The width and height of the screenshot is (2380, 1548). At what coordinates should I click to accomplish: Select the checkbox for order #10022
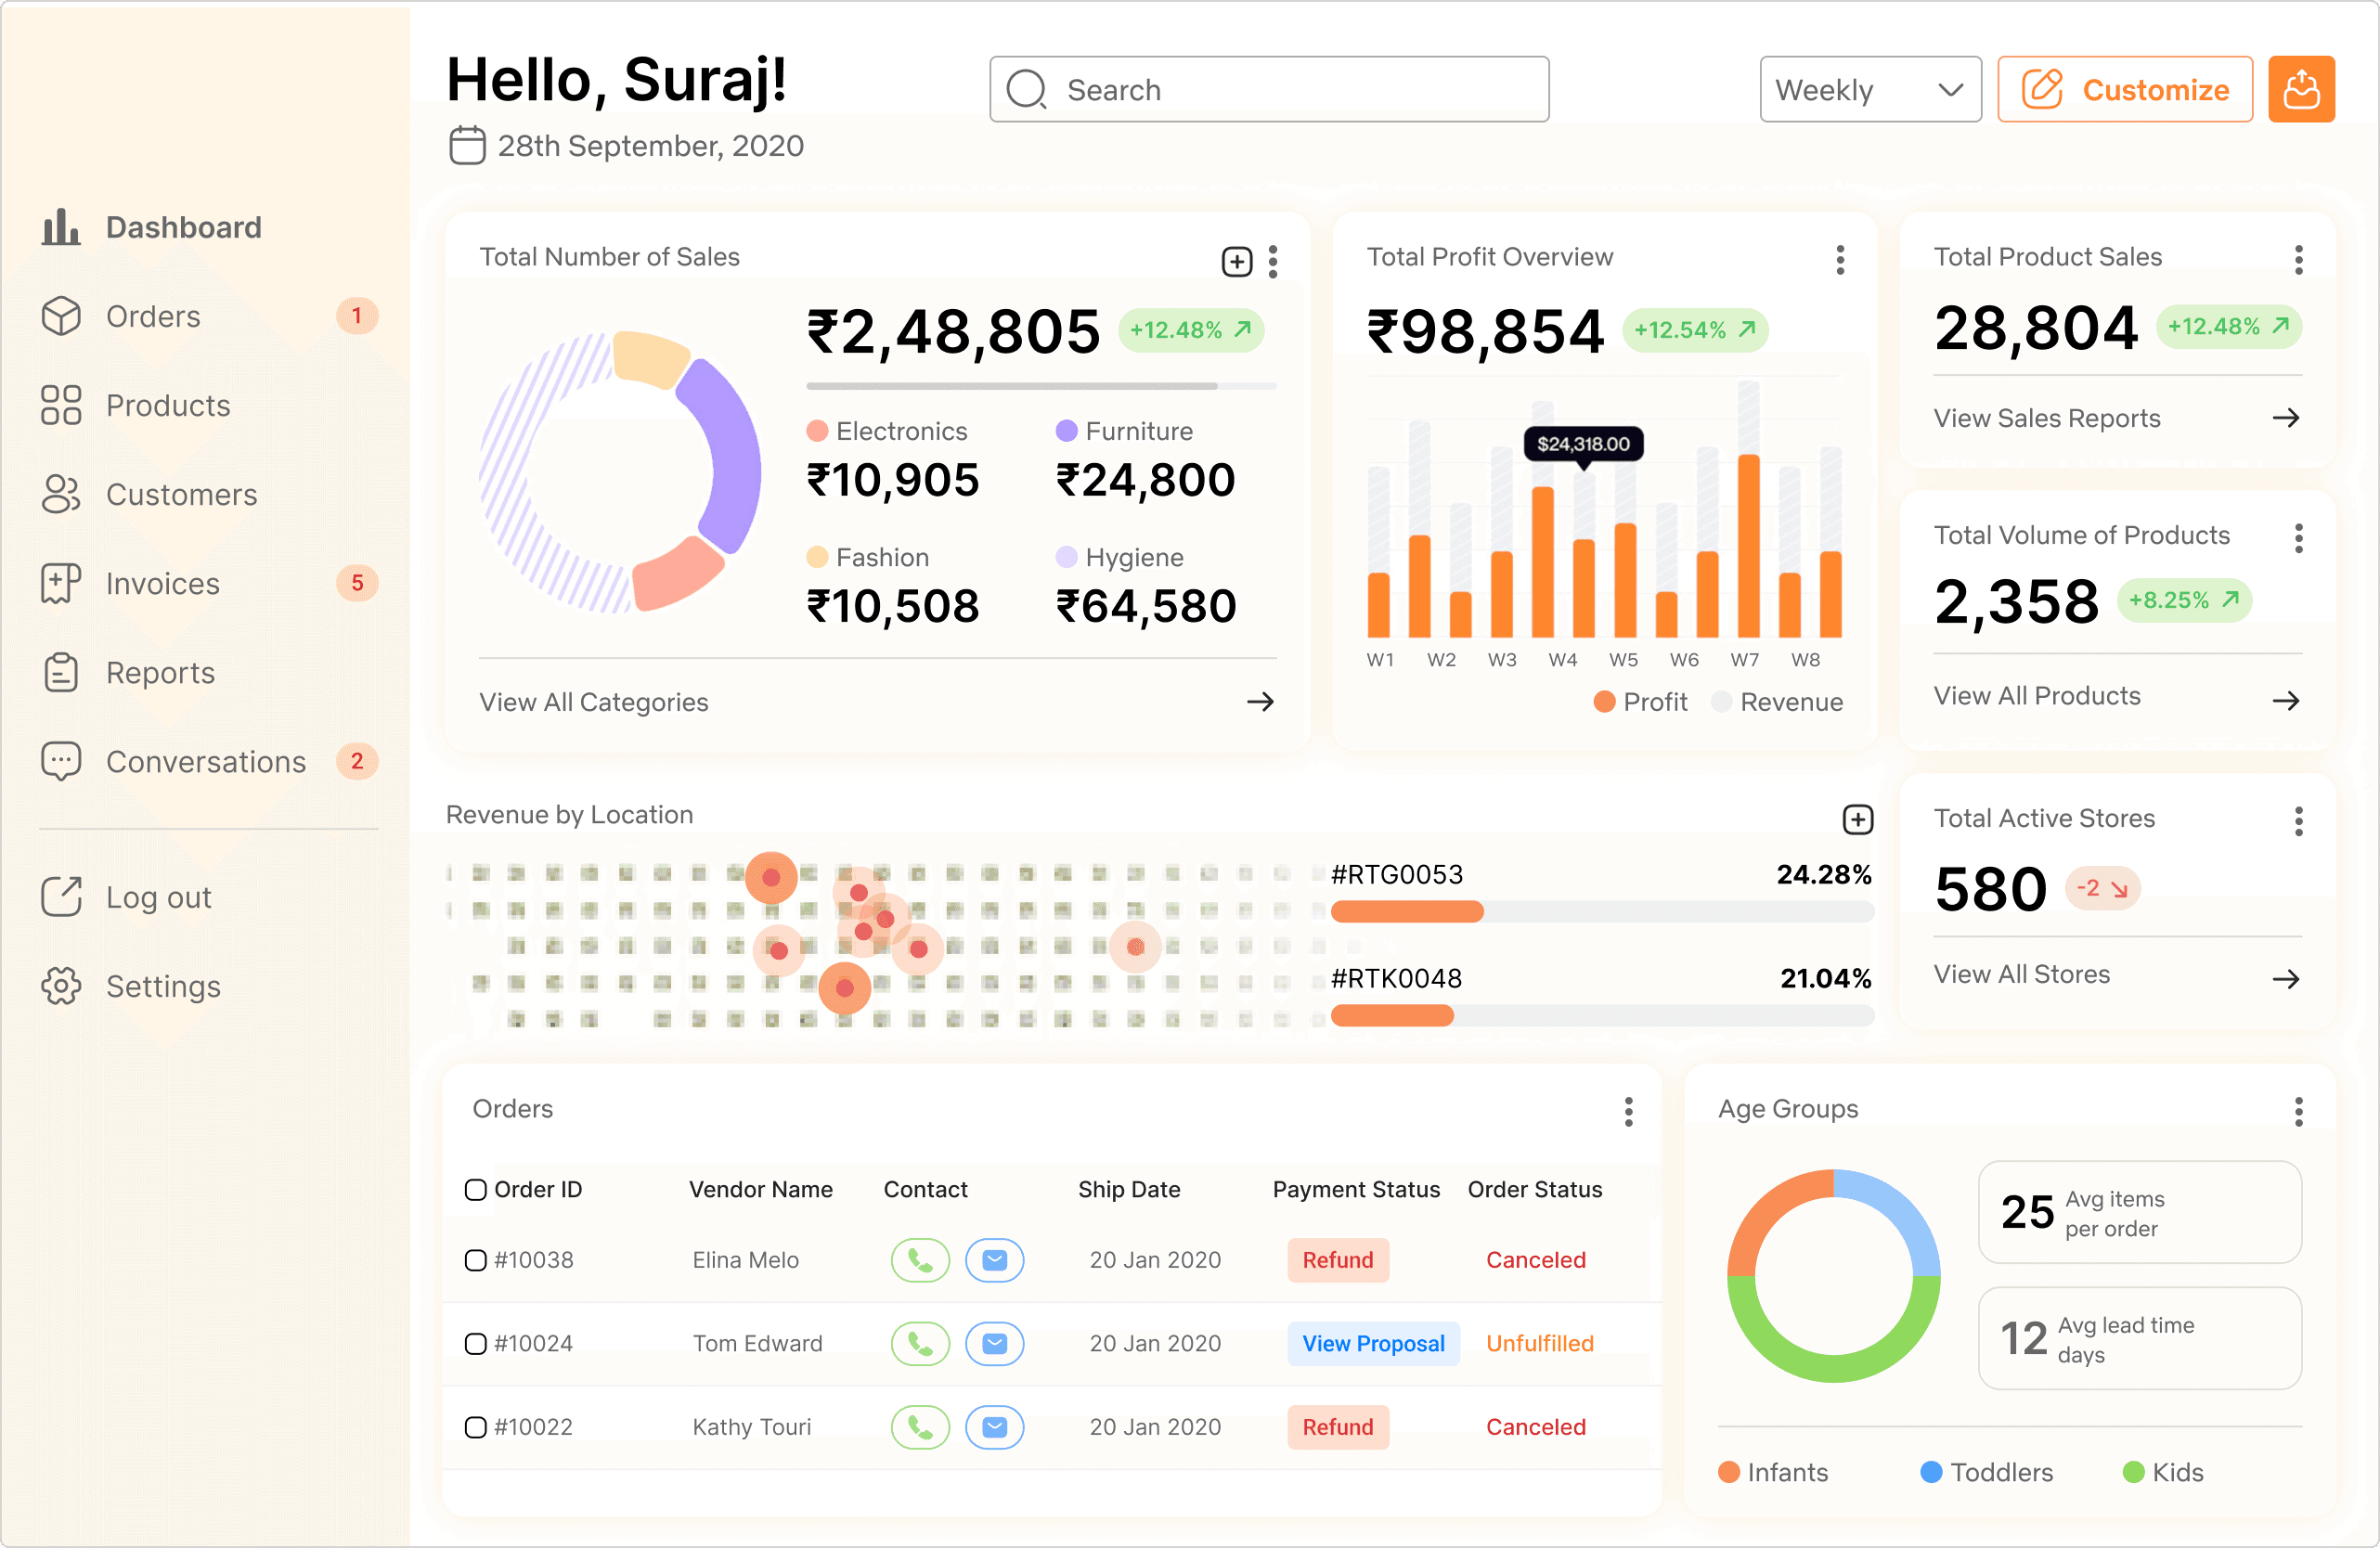(x=476, y=1427)
